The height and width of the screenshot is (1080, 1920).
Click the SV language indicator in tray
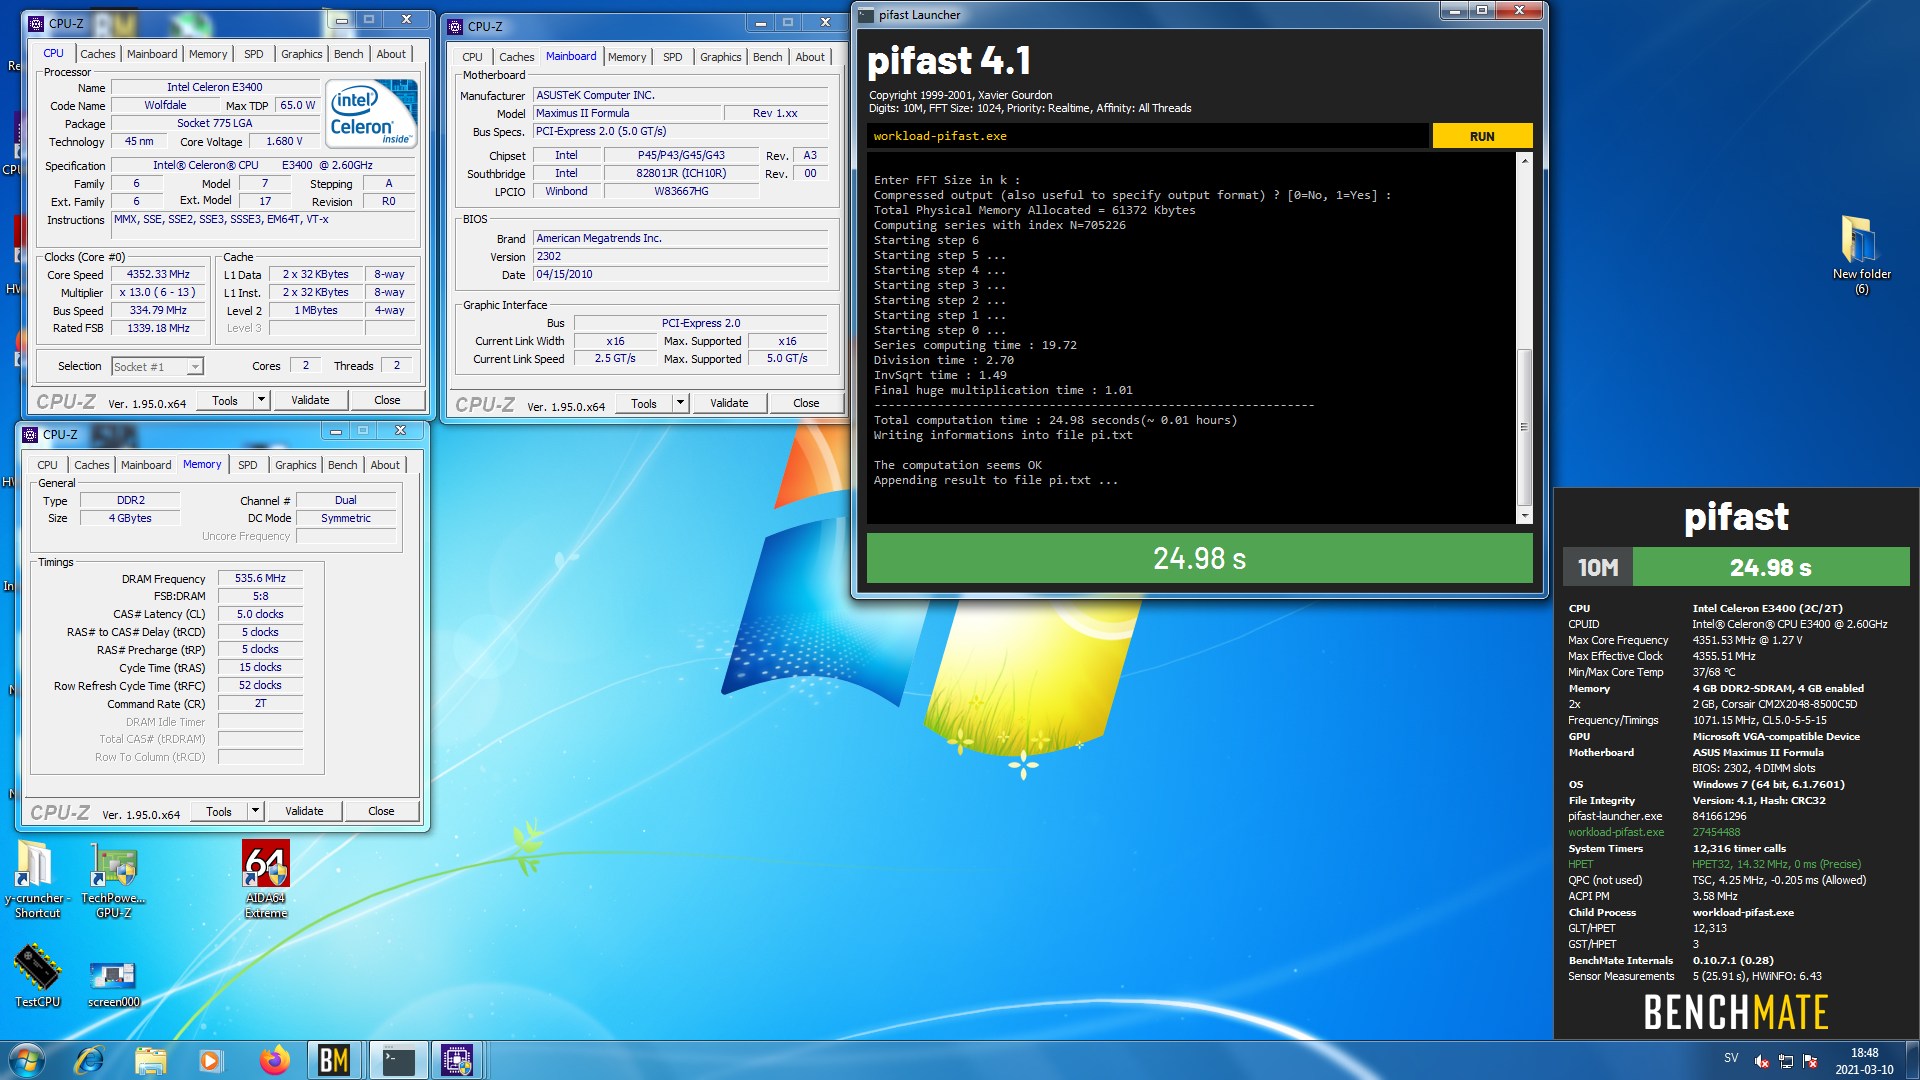click(x=1731, y=1057)
